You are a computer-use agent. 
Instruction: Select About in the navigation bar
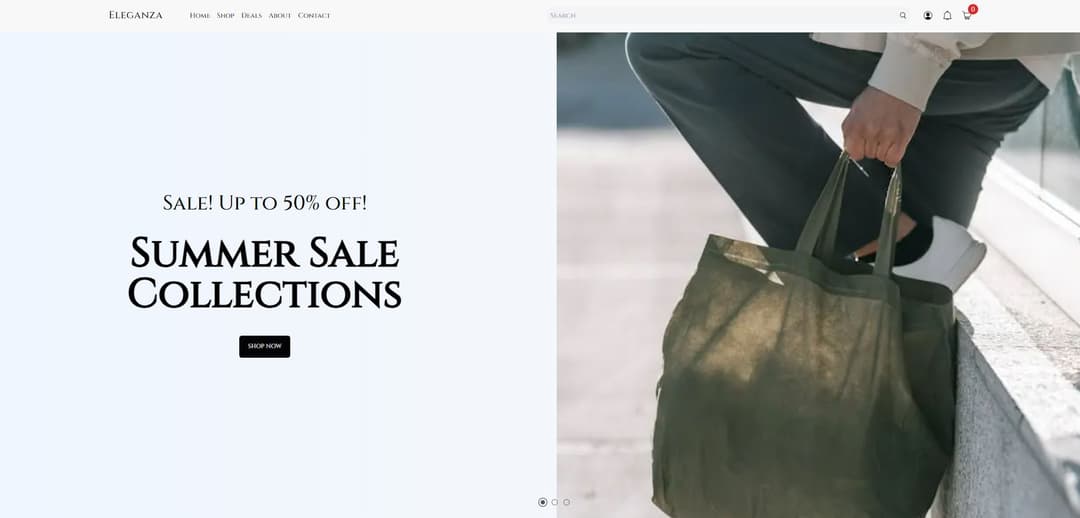click(x=280, y=15)
